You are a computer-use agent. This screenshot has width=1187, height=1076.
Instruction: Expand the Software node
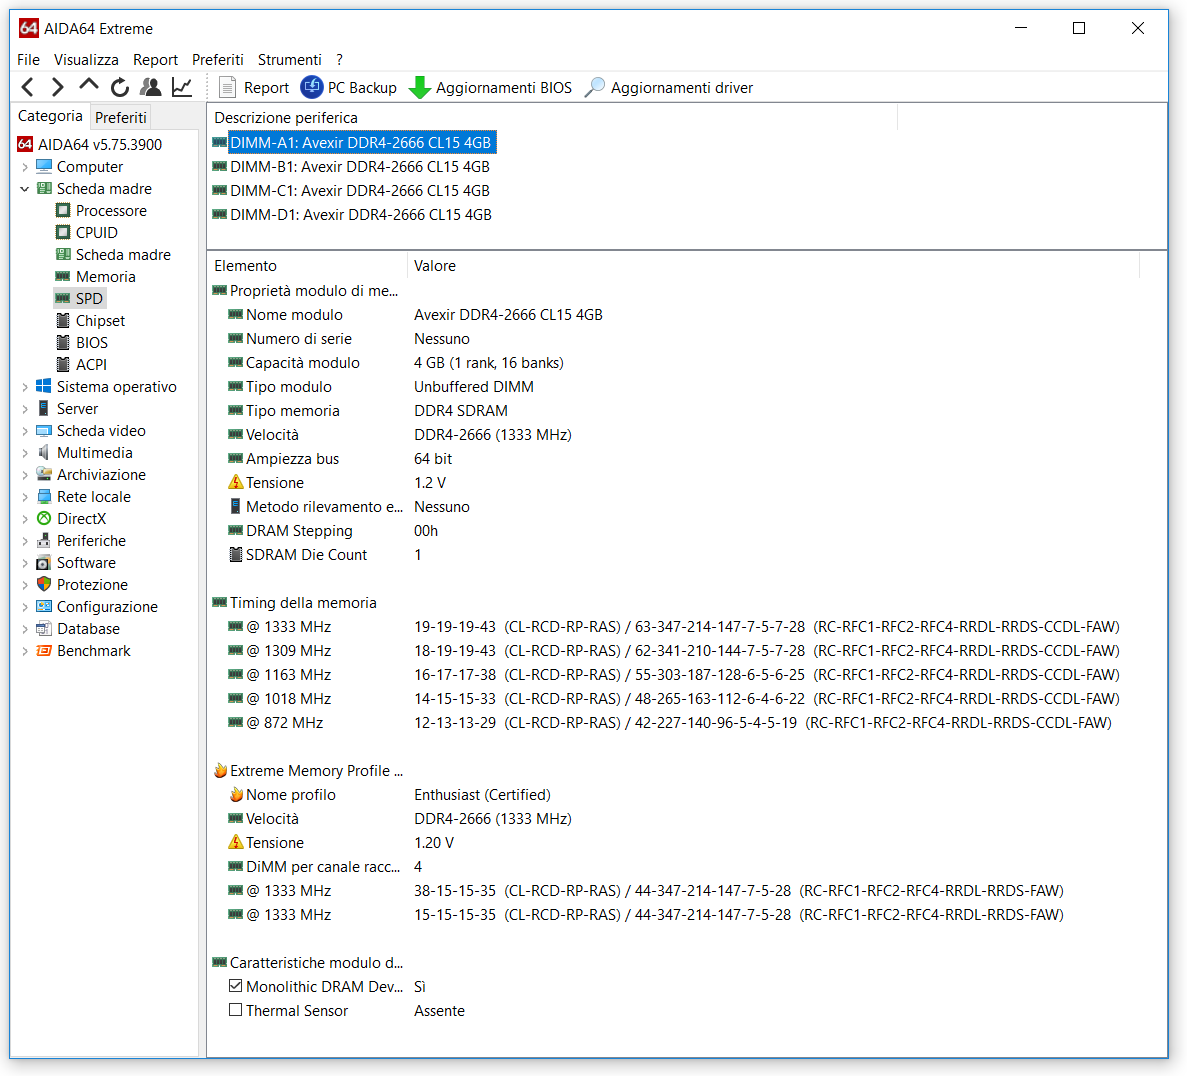coord(24,563)
